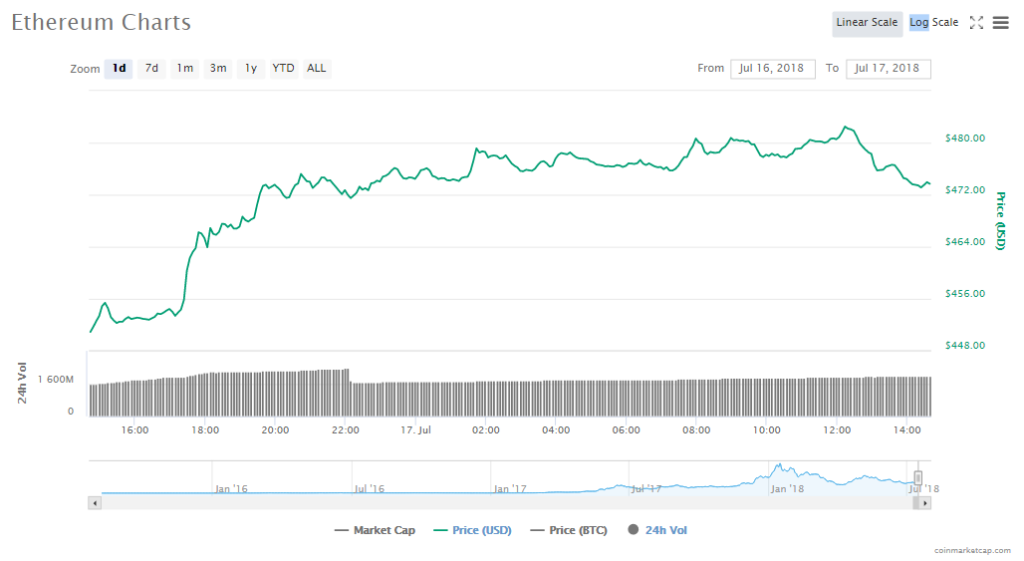Viewport: 1024px width, 561px height.
Task: Click the navigator scrollbar left arrow
Action: (x=95, y=503)
